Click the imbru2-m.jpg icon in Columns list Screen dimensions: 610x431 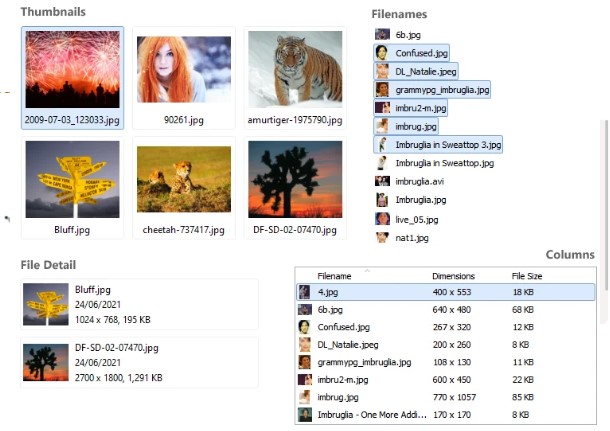304,380
